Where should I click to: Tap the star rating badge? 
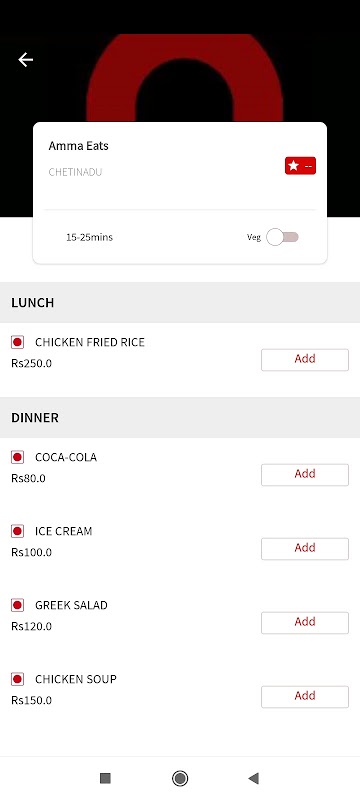[x=300, y=166]
